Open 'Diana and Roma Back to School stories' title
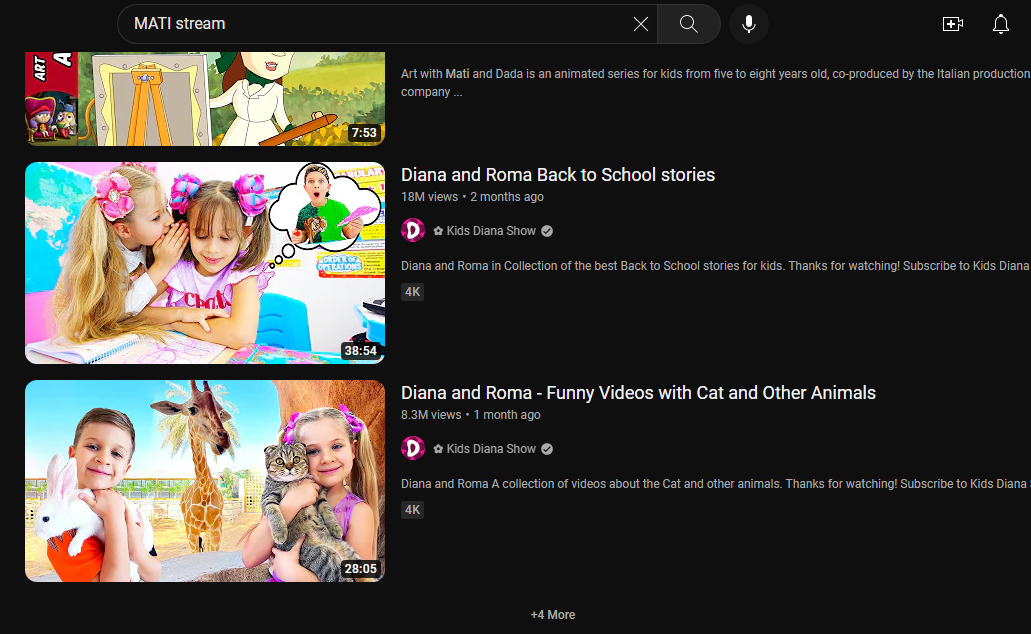 pos(558,175)
